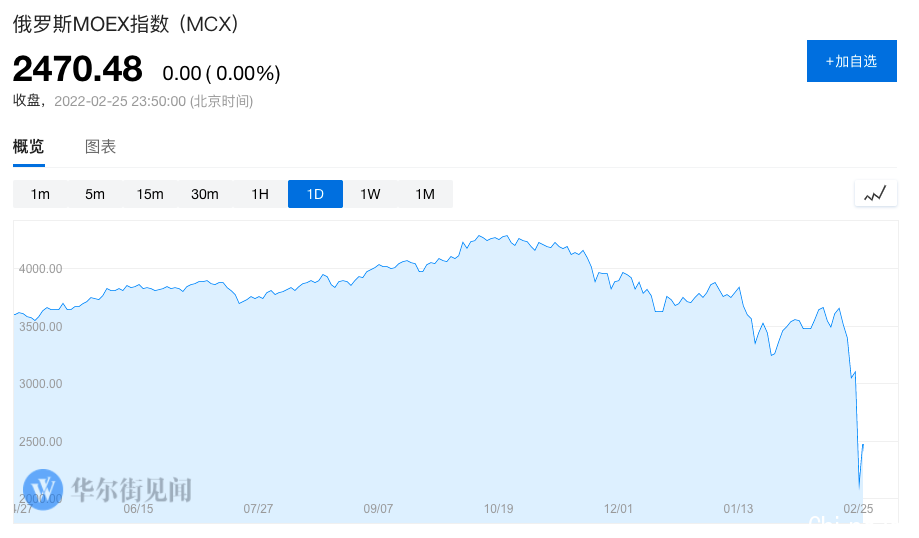Click the line chart style icon
Image resolution: width=919 pixels, height=538 pixels.
pyautogui.click(x=876, y=193)
